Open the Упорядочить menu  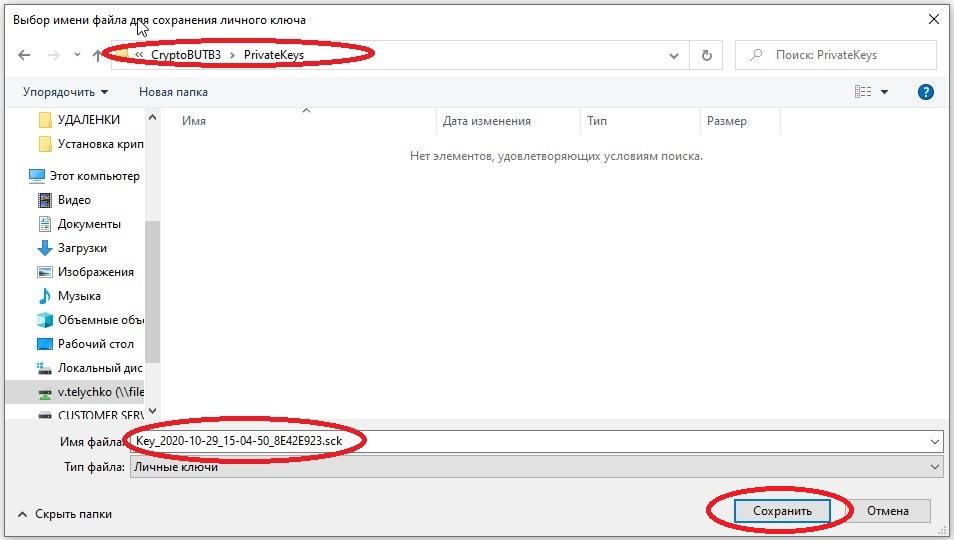[65, 92]
